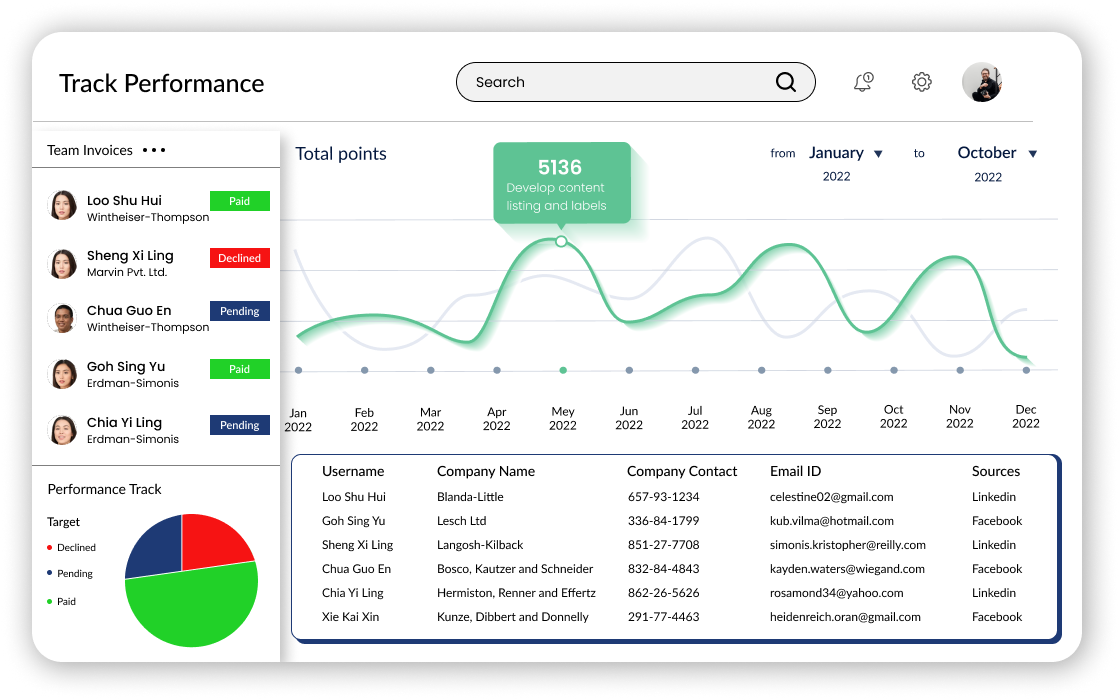The height and width of the screenshot is (700, 1120).
Task: Select the Aug 2022 axis dot
Action: [x=761, y=370]
